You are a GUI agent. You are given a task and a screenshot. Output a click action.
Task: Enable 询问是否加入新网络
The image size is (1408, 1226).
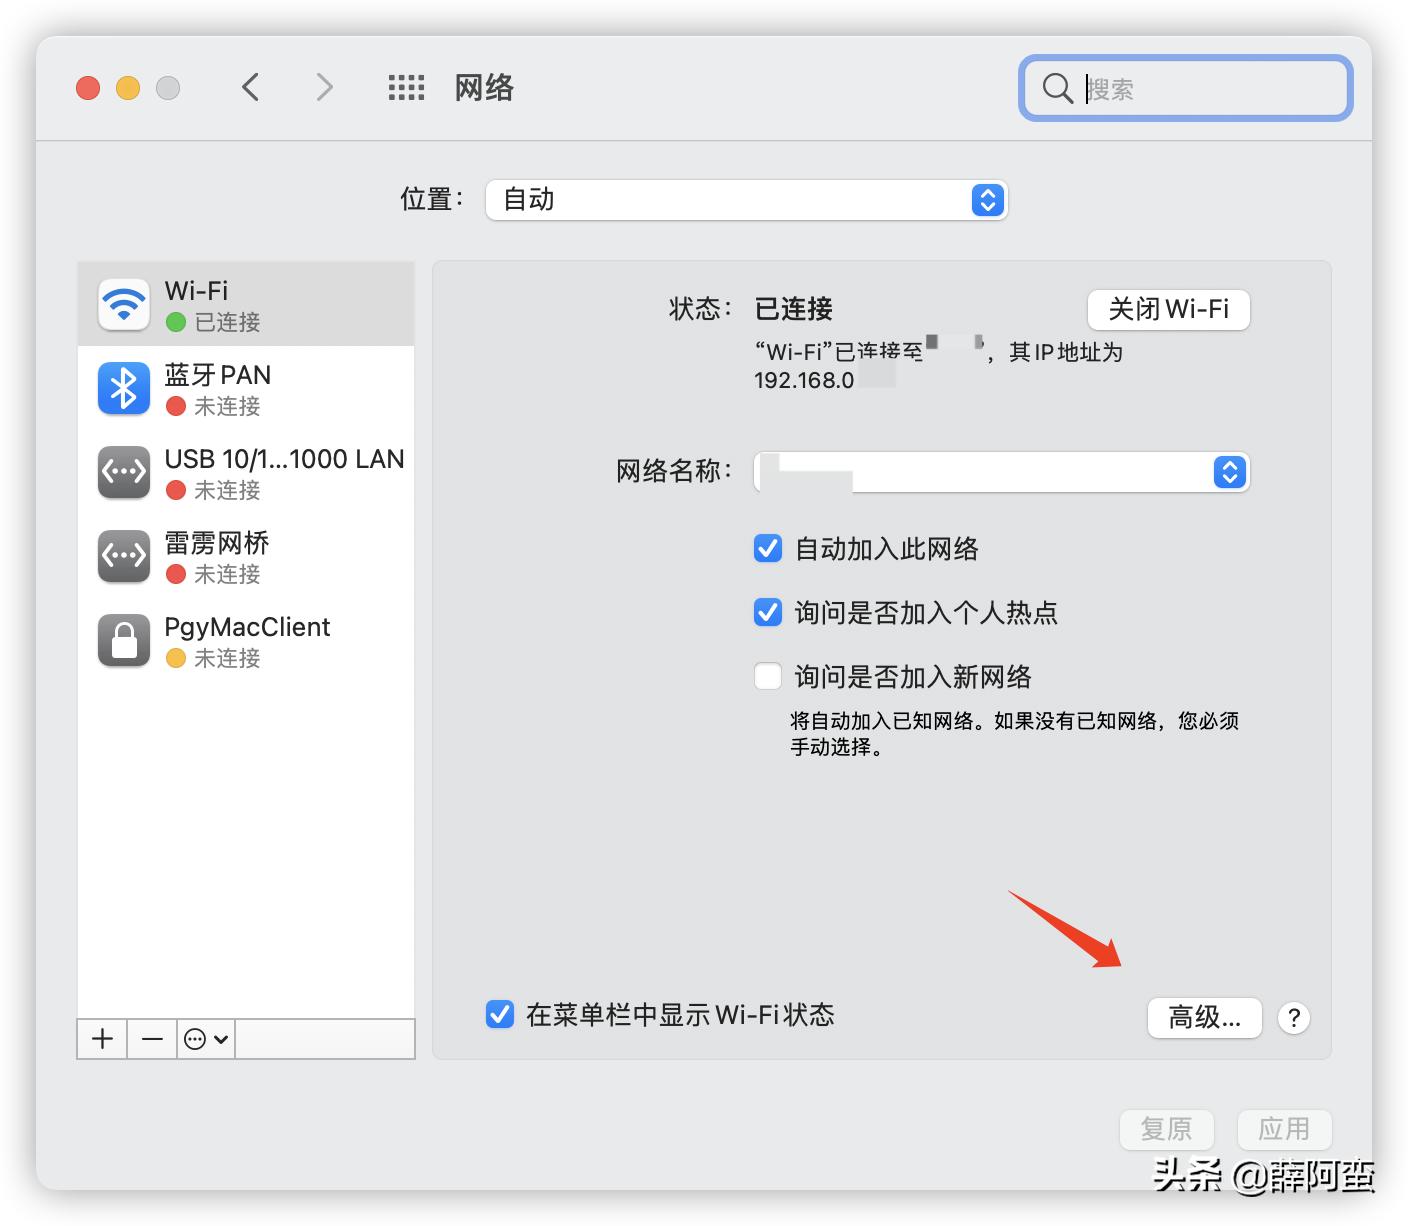767,676
